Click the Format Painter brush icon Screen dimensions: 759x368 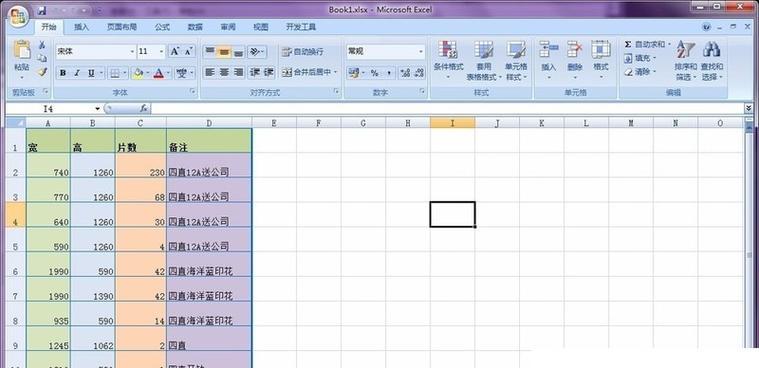click(x=43, y=72)
